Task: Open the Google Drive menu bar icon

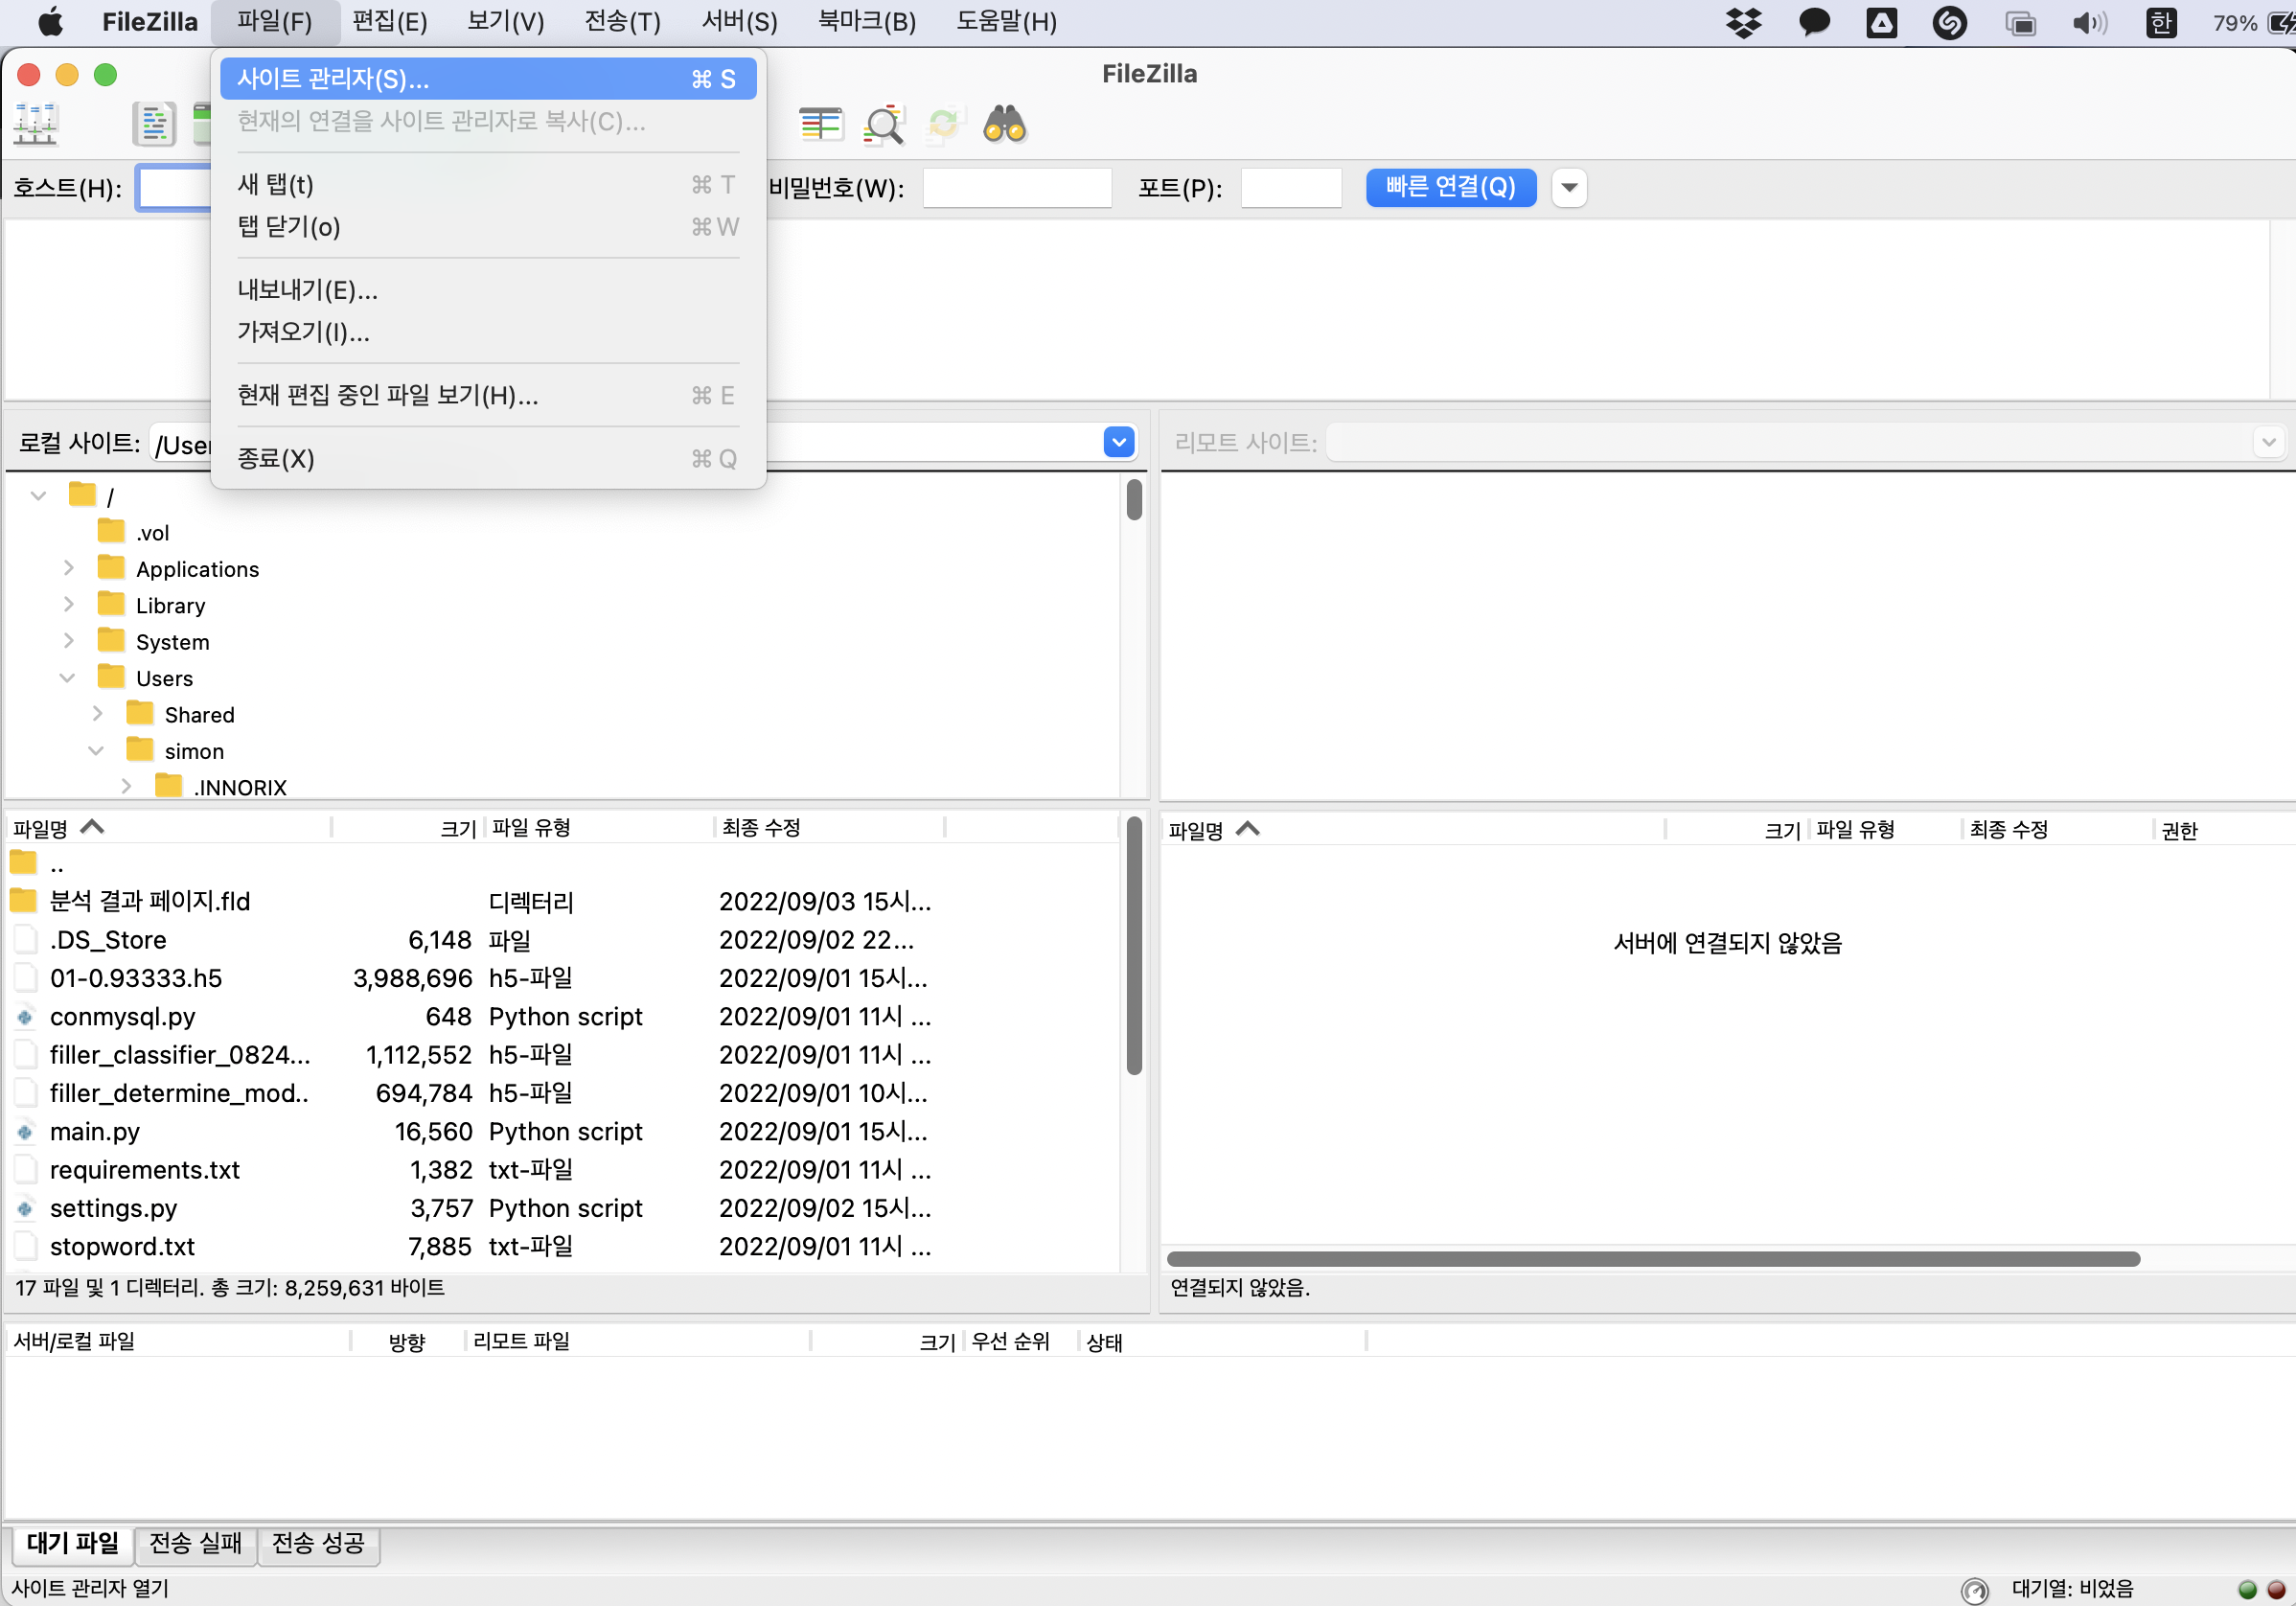Action: click(x=1881, y=22)
